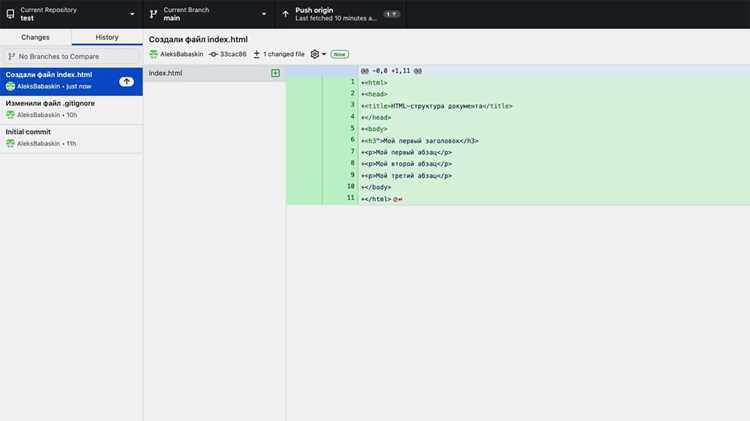The image size is (750, 421).
Task: Click the commit hash icon before 33cac88
Action: pyautogui.click(x=213, y=54)
